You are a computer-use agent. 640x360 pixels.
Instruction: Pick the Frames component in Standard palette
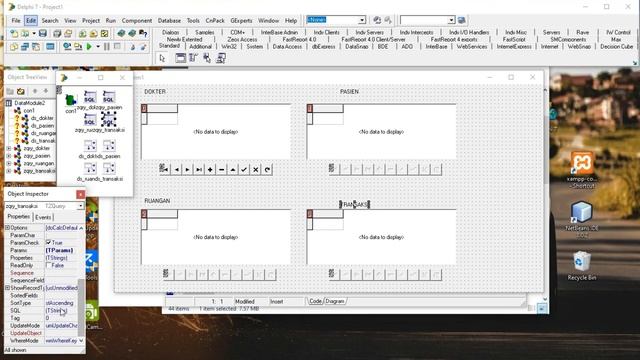(180, 58)
